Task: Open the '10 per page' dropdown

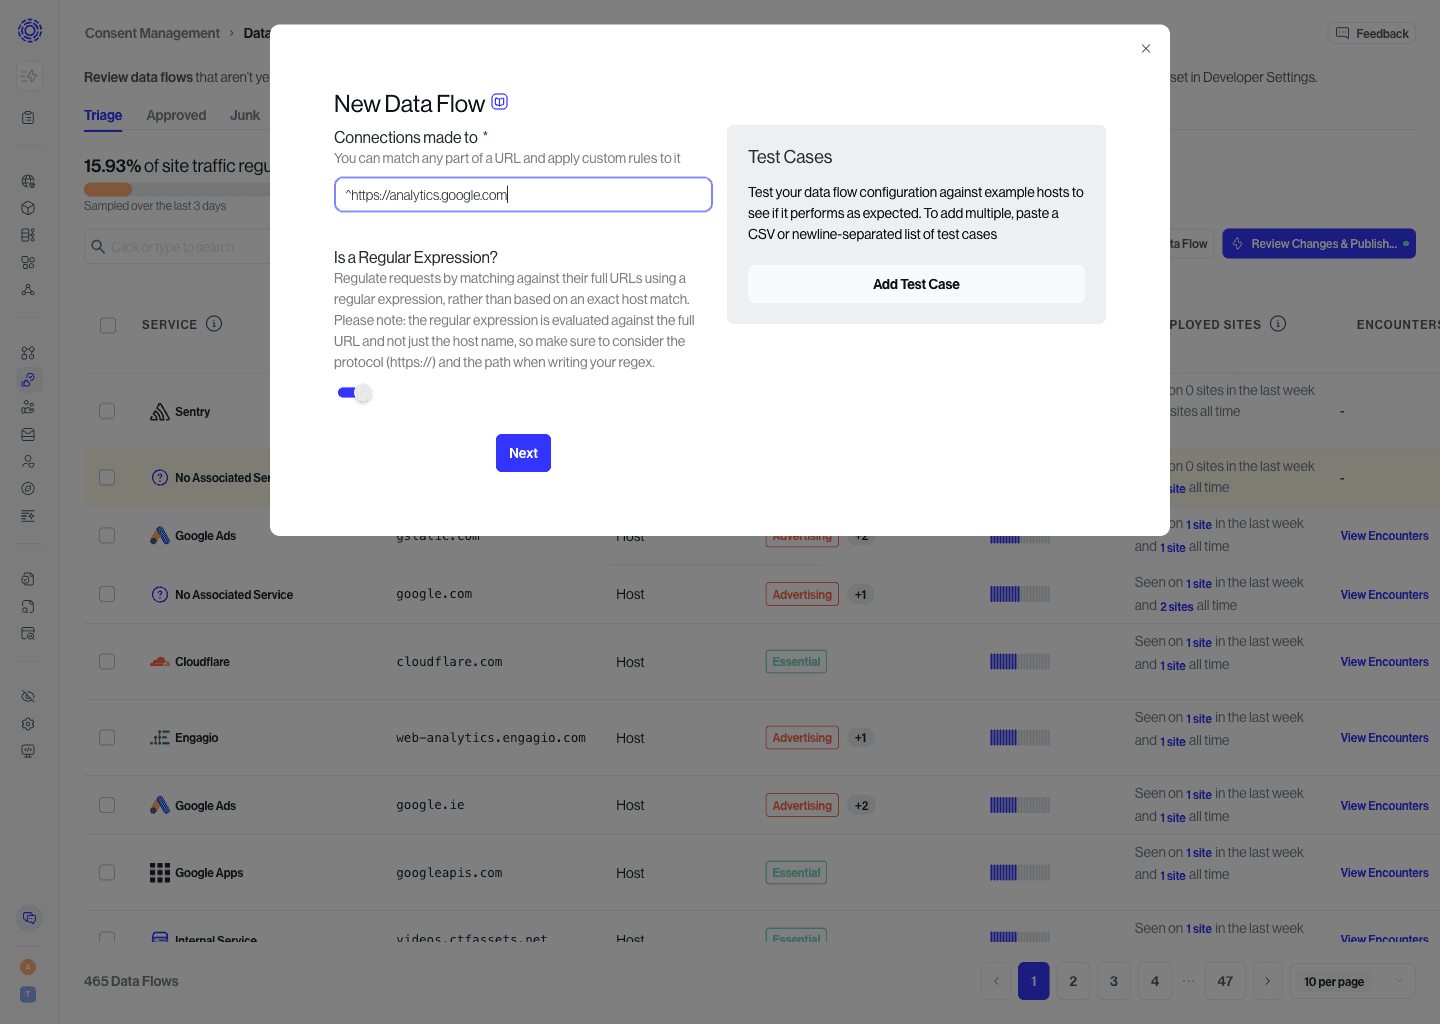Action: (x=1353, y=981)
